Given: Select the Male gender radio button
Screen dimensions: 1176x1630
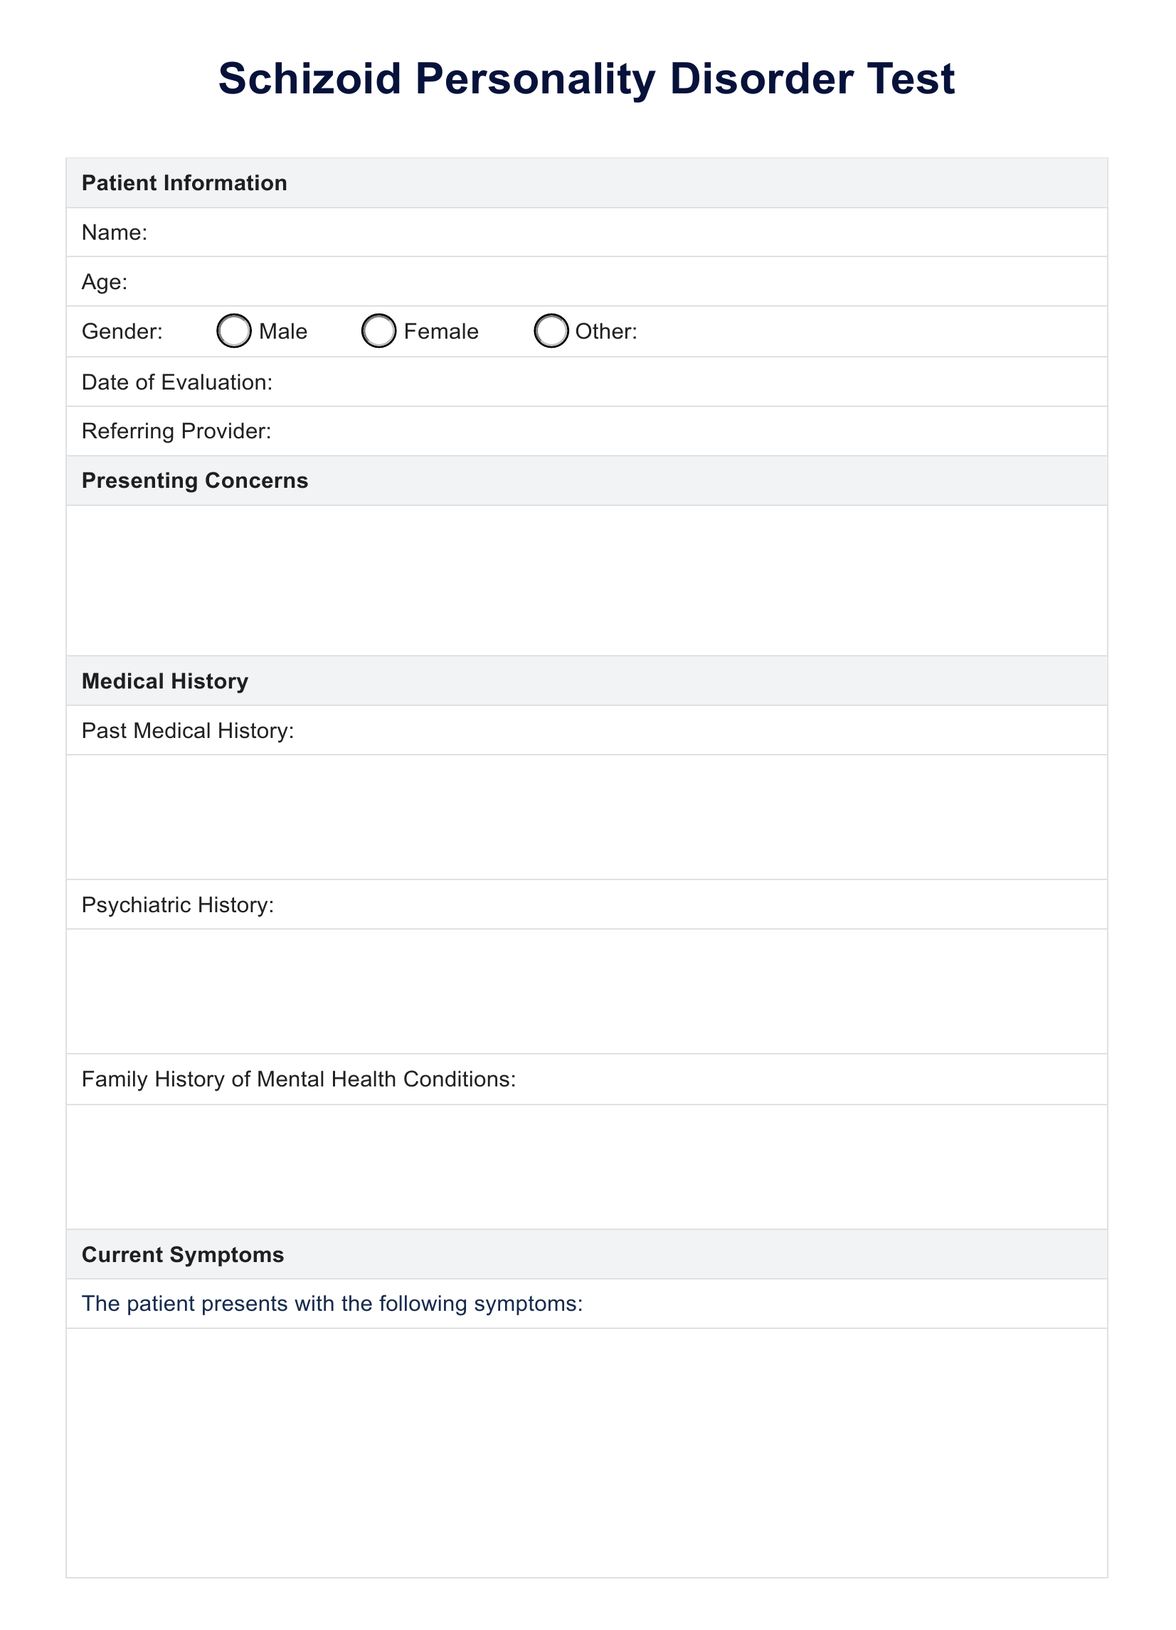Looking at the screenshot, I should (x=234, y=331).
